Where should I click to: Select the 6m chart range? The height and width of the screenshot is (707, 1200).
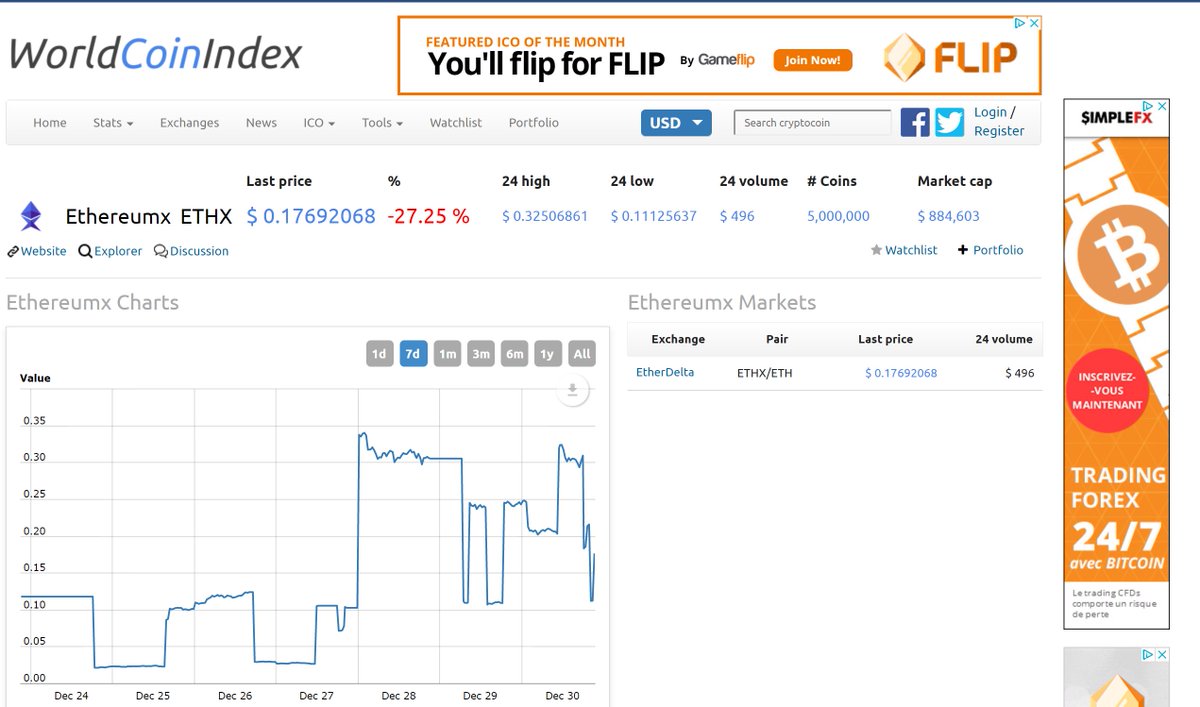coord(515,354)
